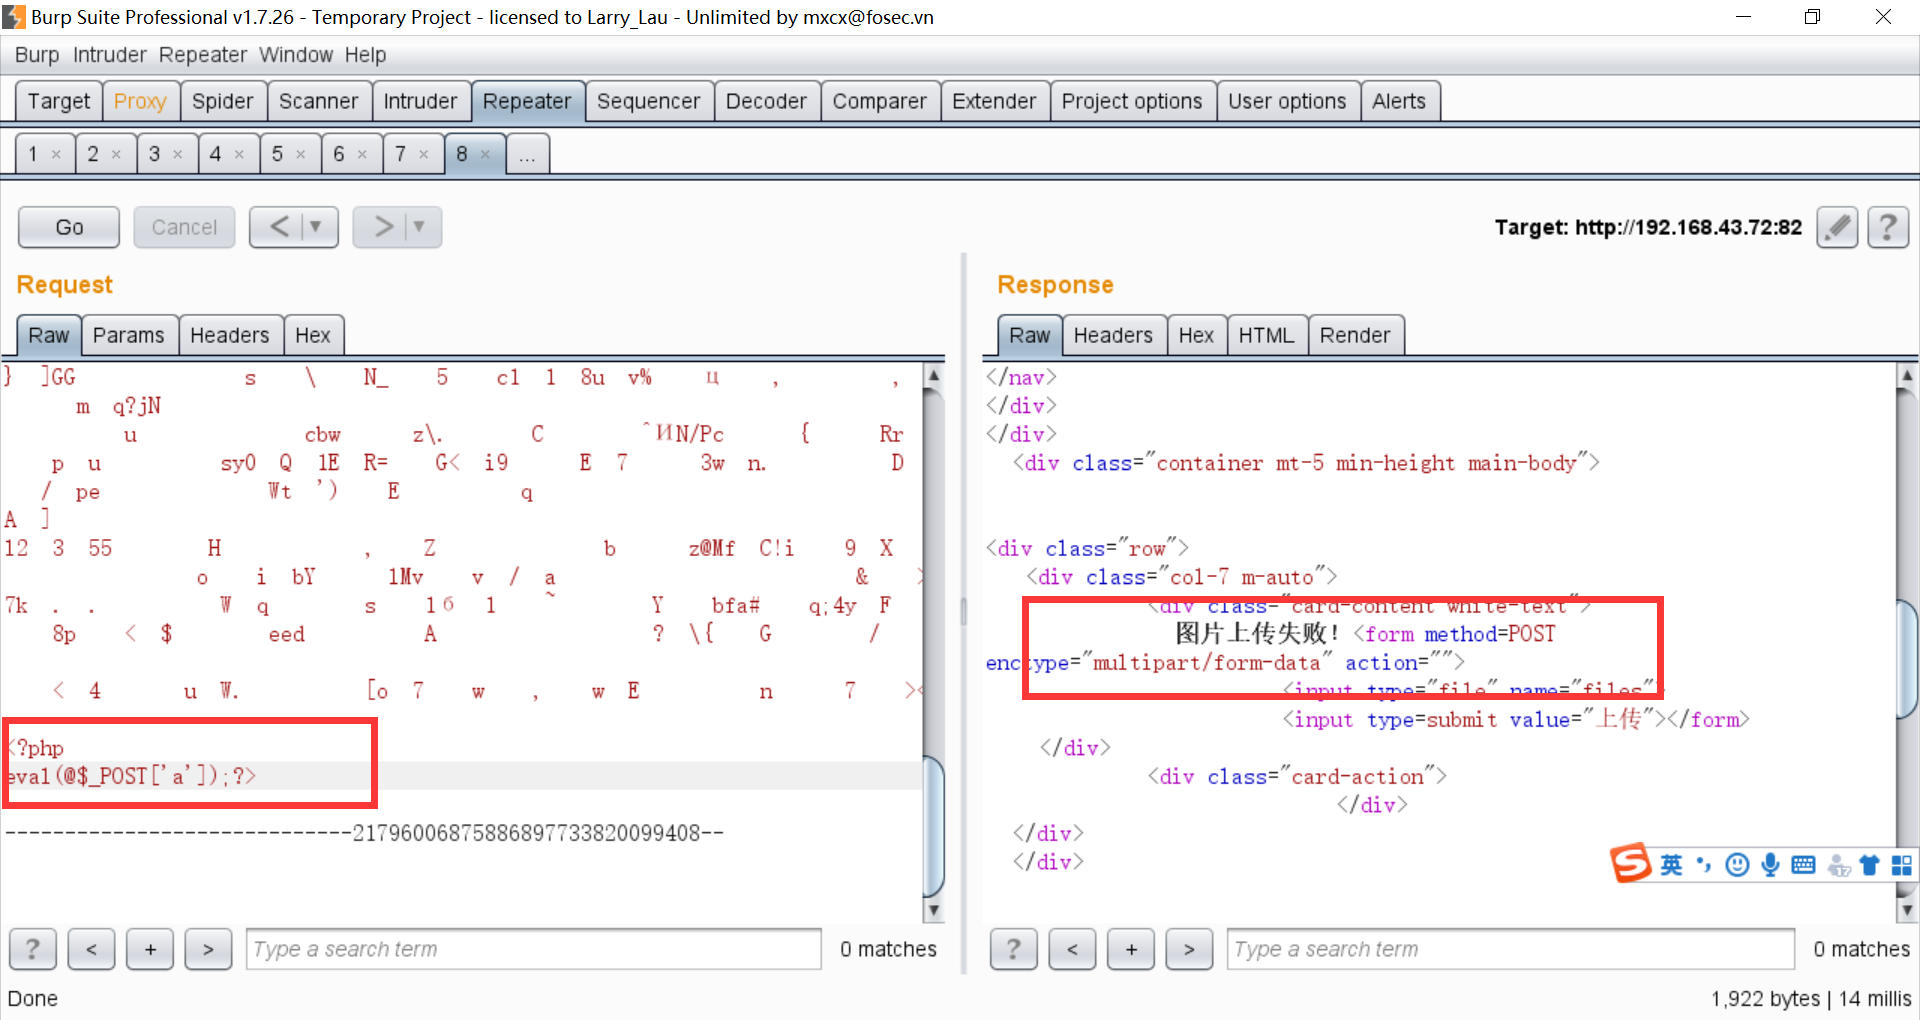
Task: Switch to the Decoder tab
Action: click(766, 101)
